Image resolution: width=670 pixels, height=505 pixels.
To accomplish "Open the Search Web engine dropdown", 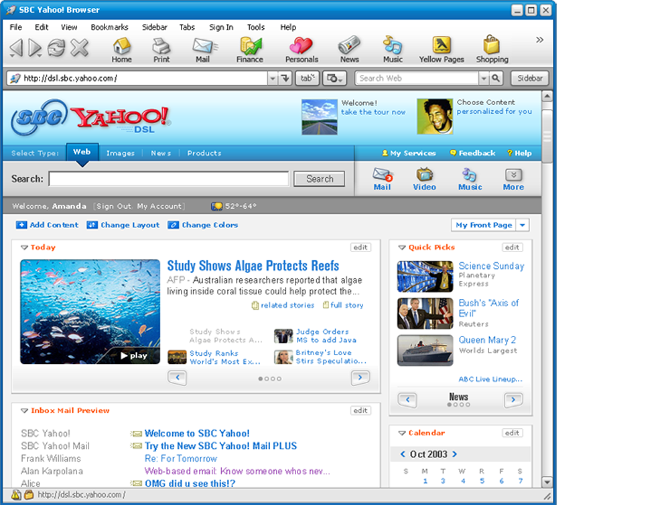I will [x=483, y=78].
